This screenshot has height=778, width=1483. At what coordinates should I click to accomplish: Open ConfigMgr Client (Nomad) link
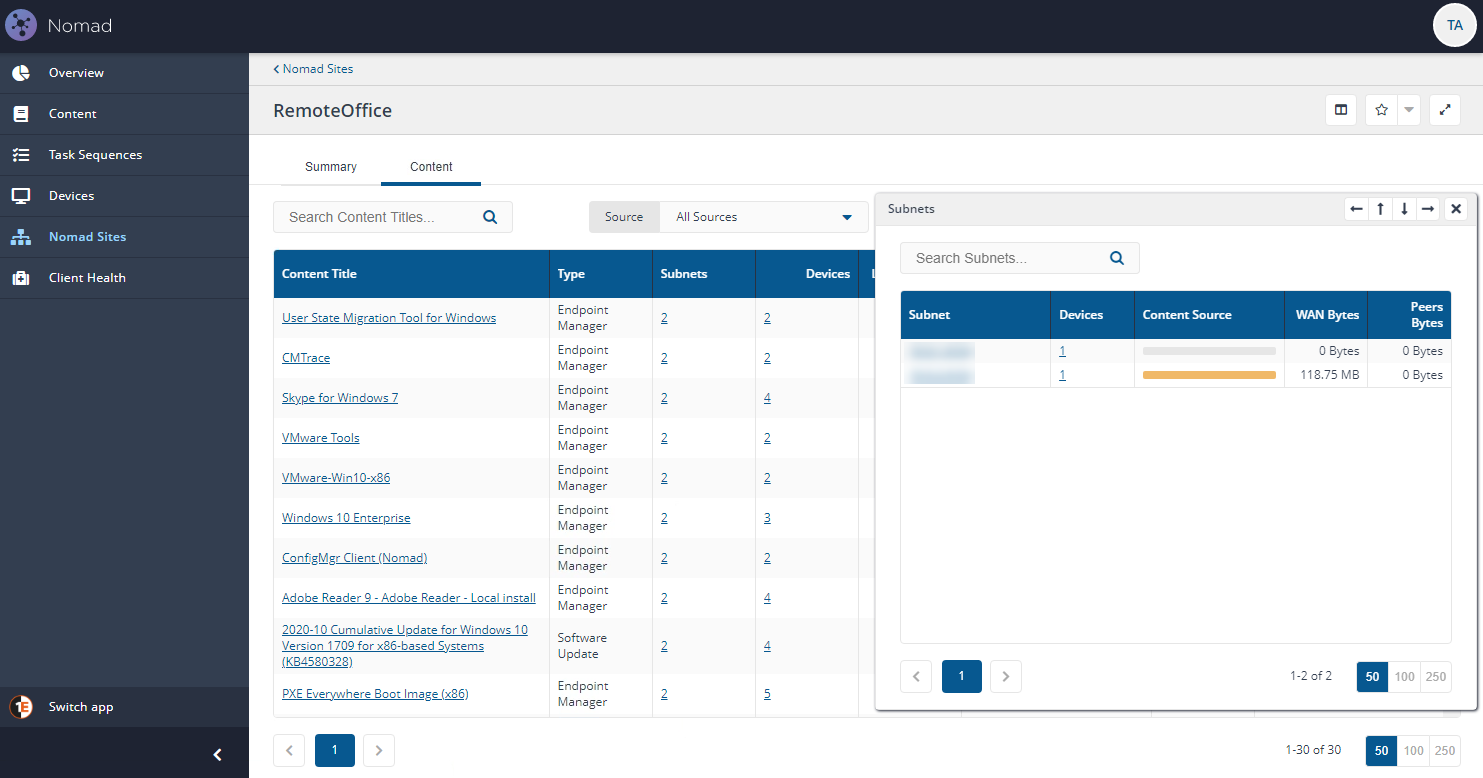354,558
